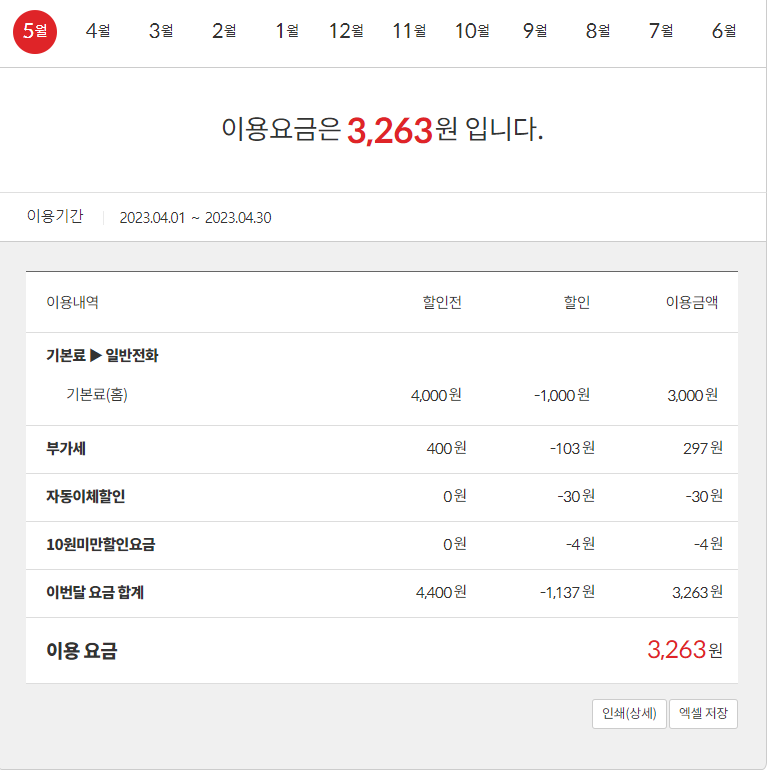This screenshot has width=770, height=776.
Task: Click the 400원 VAT pre-discount value
Action: (446, 448)
